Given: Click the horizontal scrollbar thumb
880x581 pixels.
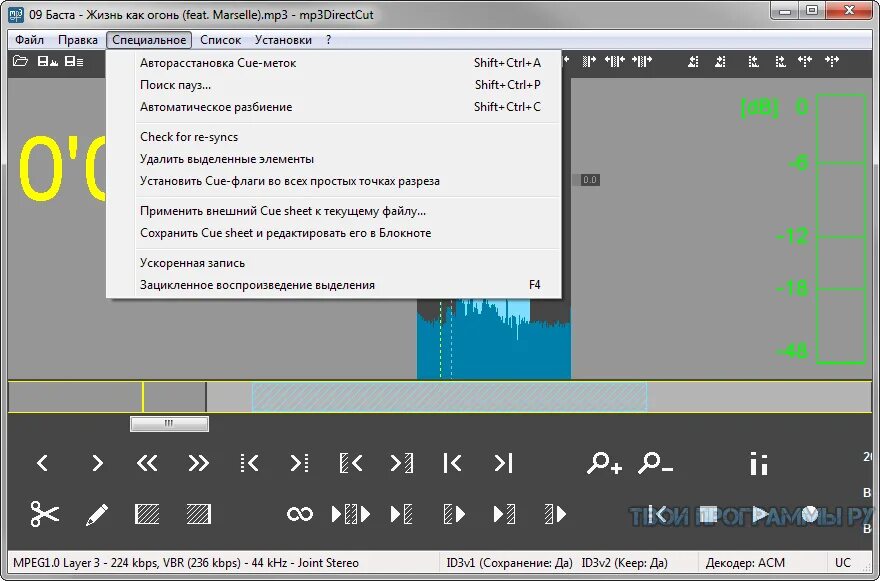Looking at the screenshot, I should point(169,424).
